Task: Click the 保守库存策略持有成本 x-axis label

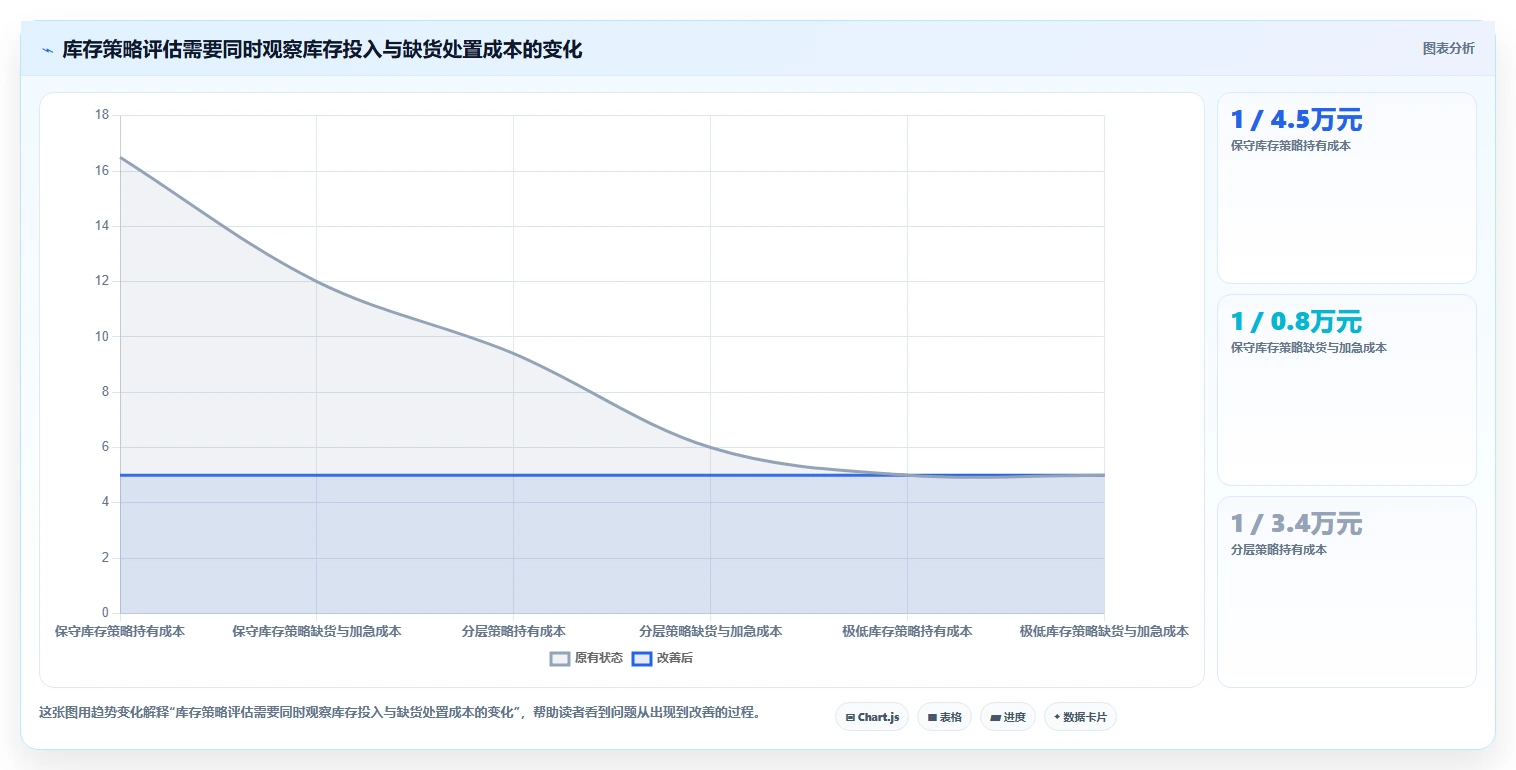Action: [120, 632]
